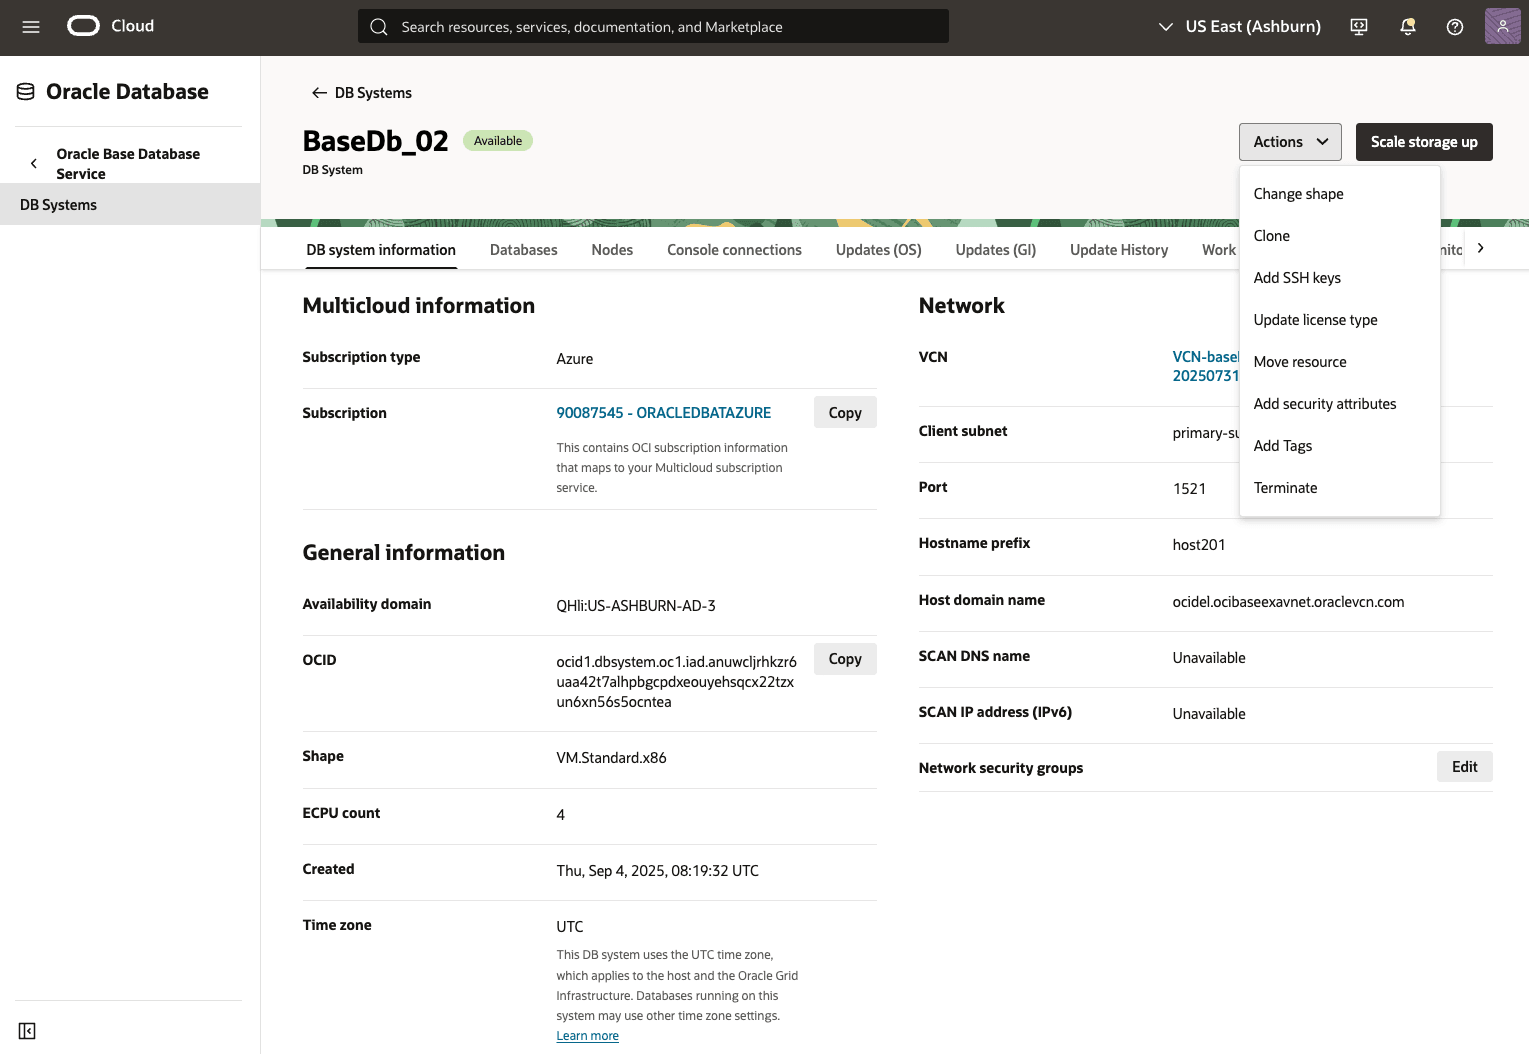Collapse the side panel using bottom-left icon
Viewport: 1529px width, 1054px height.
27,1030
